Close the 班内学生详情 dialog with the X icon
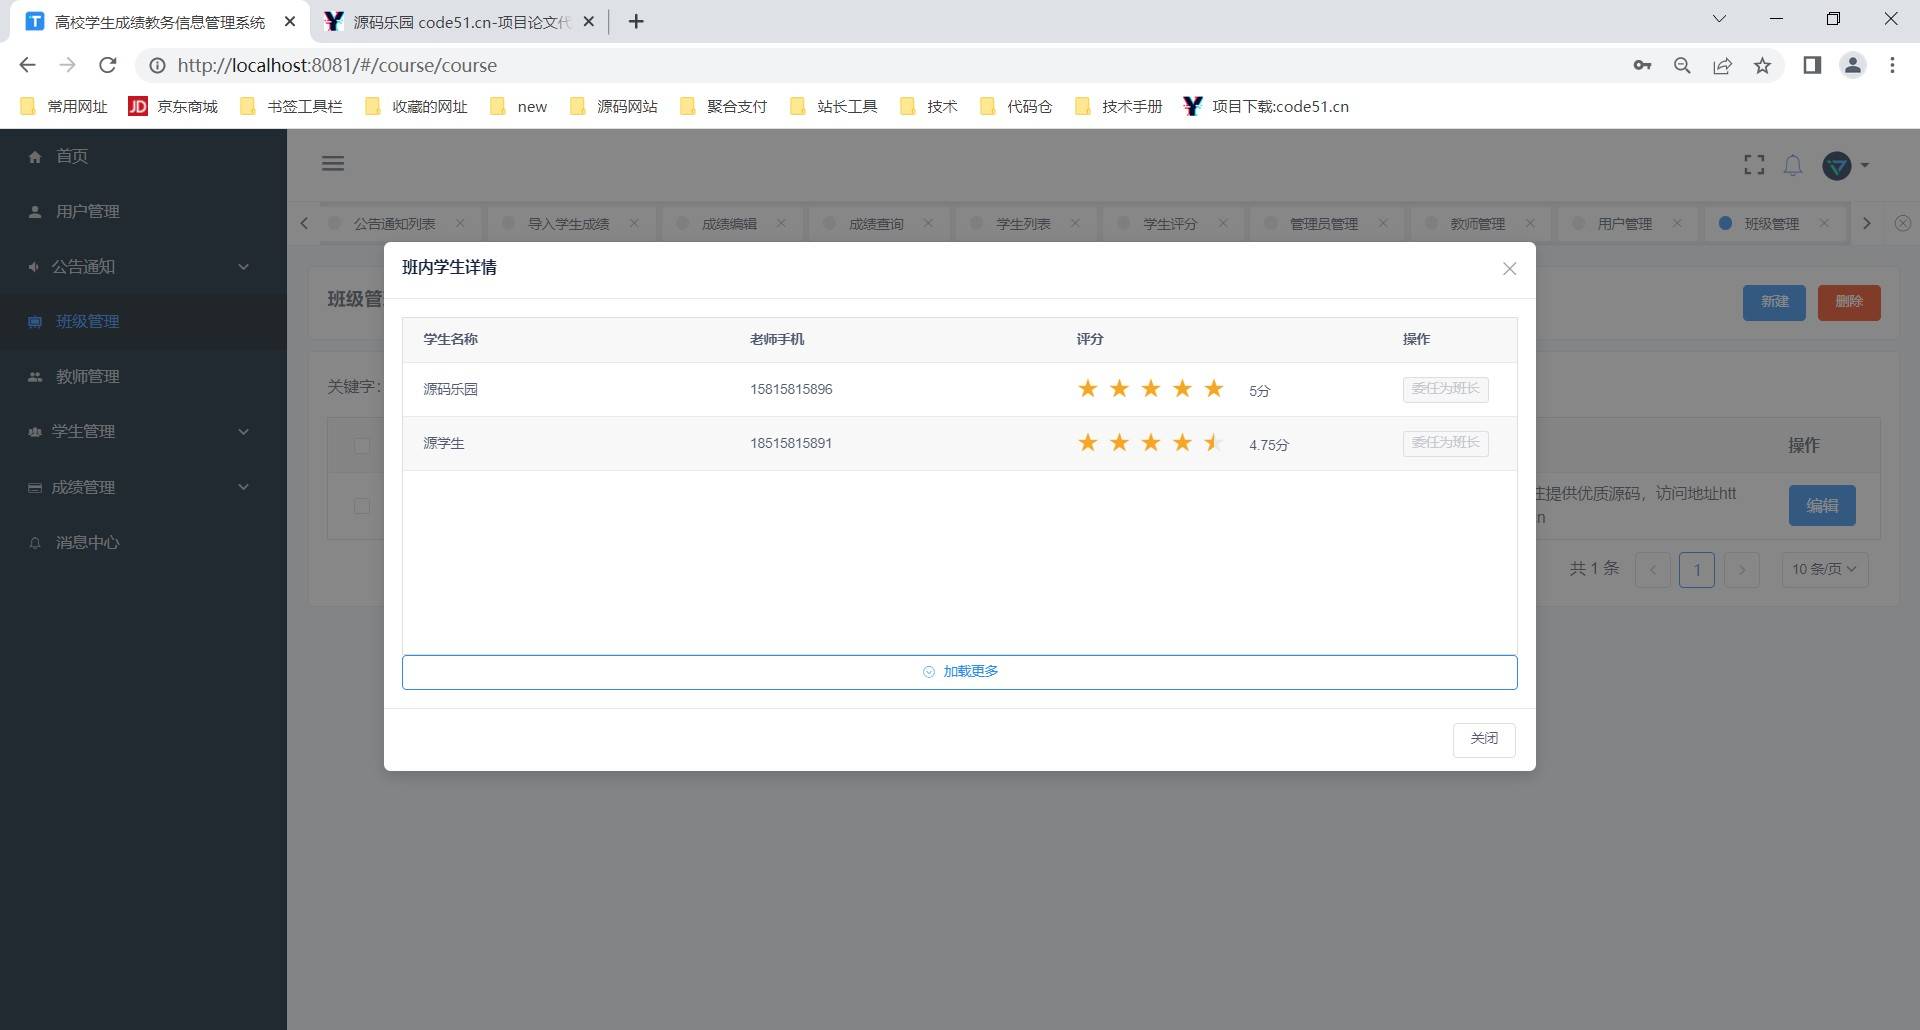 pos(1509,269)
